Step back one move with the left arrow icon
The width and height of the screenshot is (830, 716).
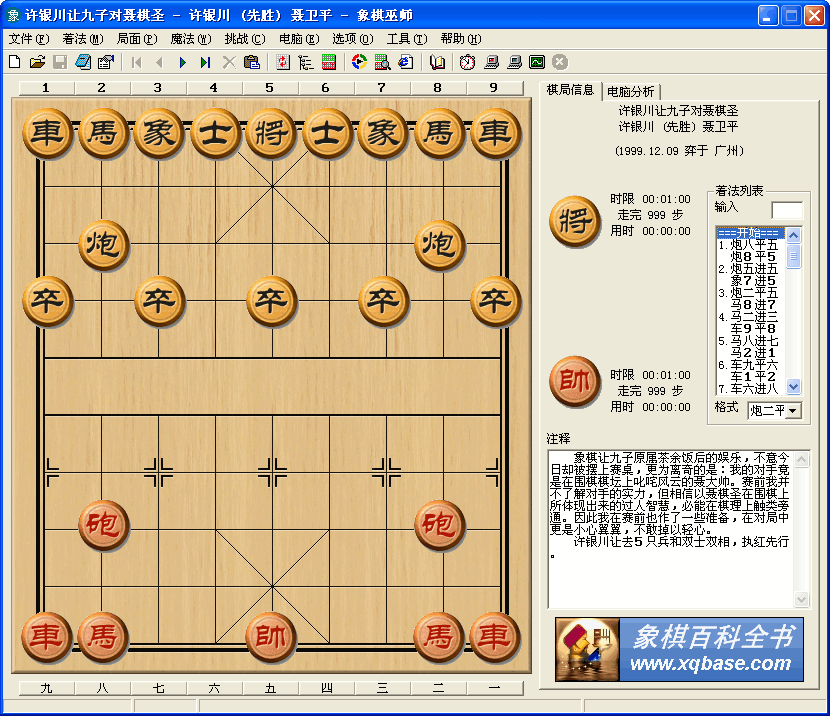point(159,61)
